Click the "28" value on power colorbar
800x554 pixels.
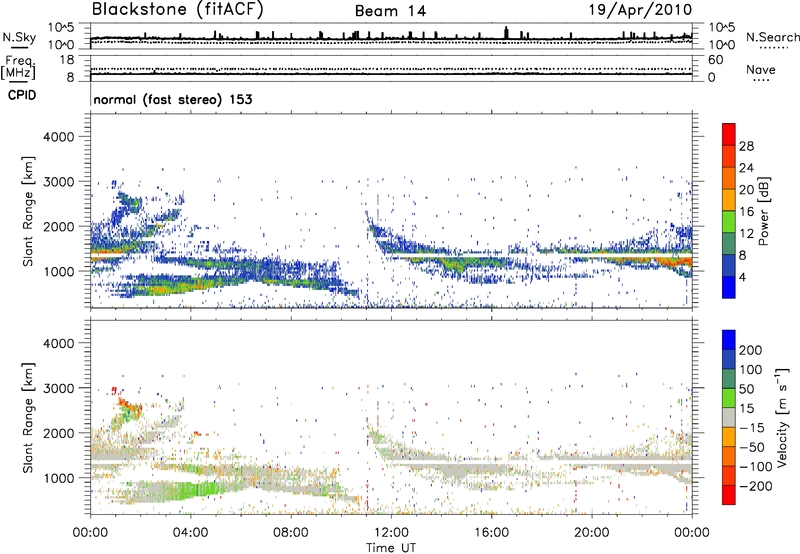(746, 146)
